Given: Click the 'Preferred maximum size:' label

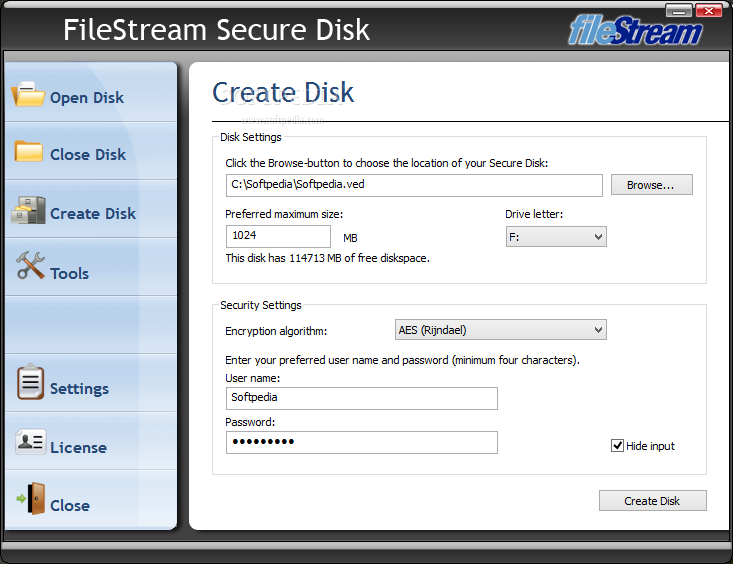Looking at the screenshot, I should tap(284, 214).
